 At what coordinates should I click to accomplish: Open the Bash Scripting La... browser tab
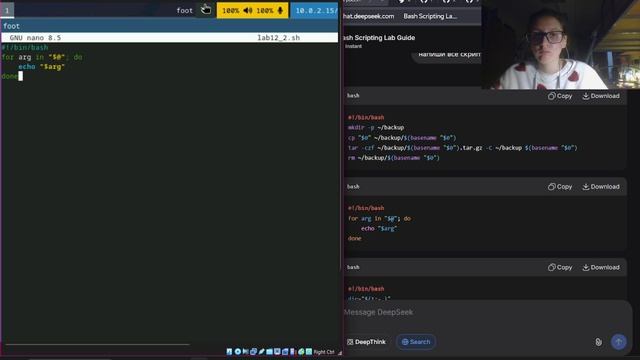click(430, 16)
